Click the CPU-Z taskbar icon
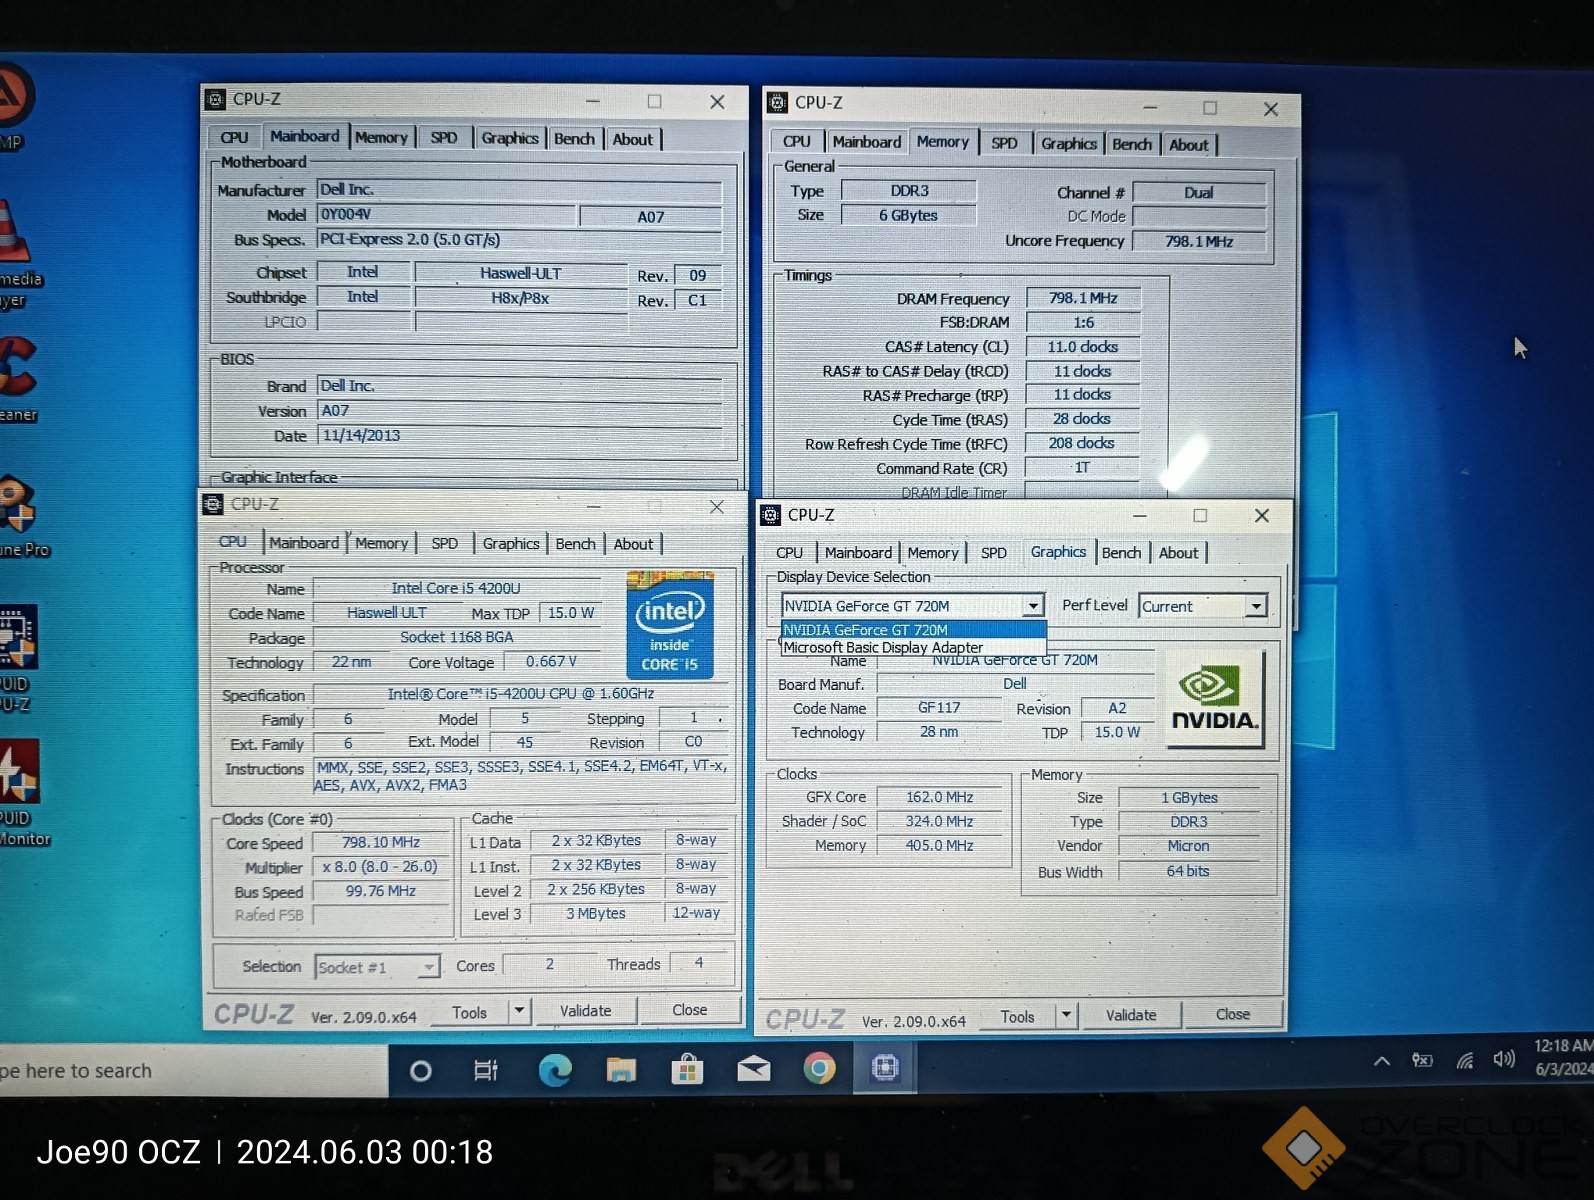 (885, 1068)
